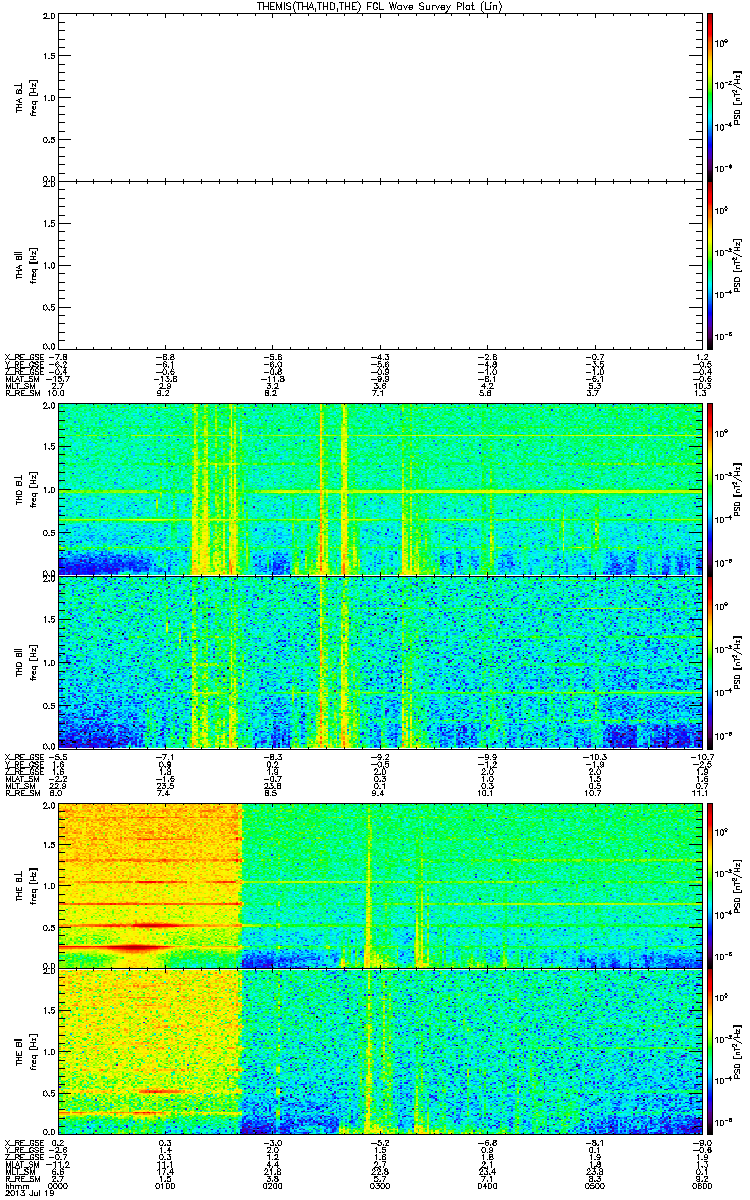Click the THA B⊥ freq axis label
This screenshot has height=1200, width=750.
pos(26,96)
